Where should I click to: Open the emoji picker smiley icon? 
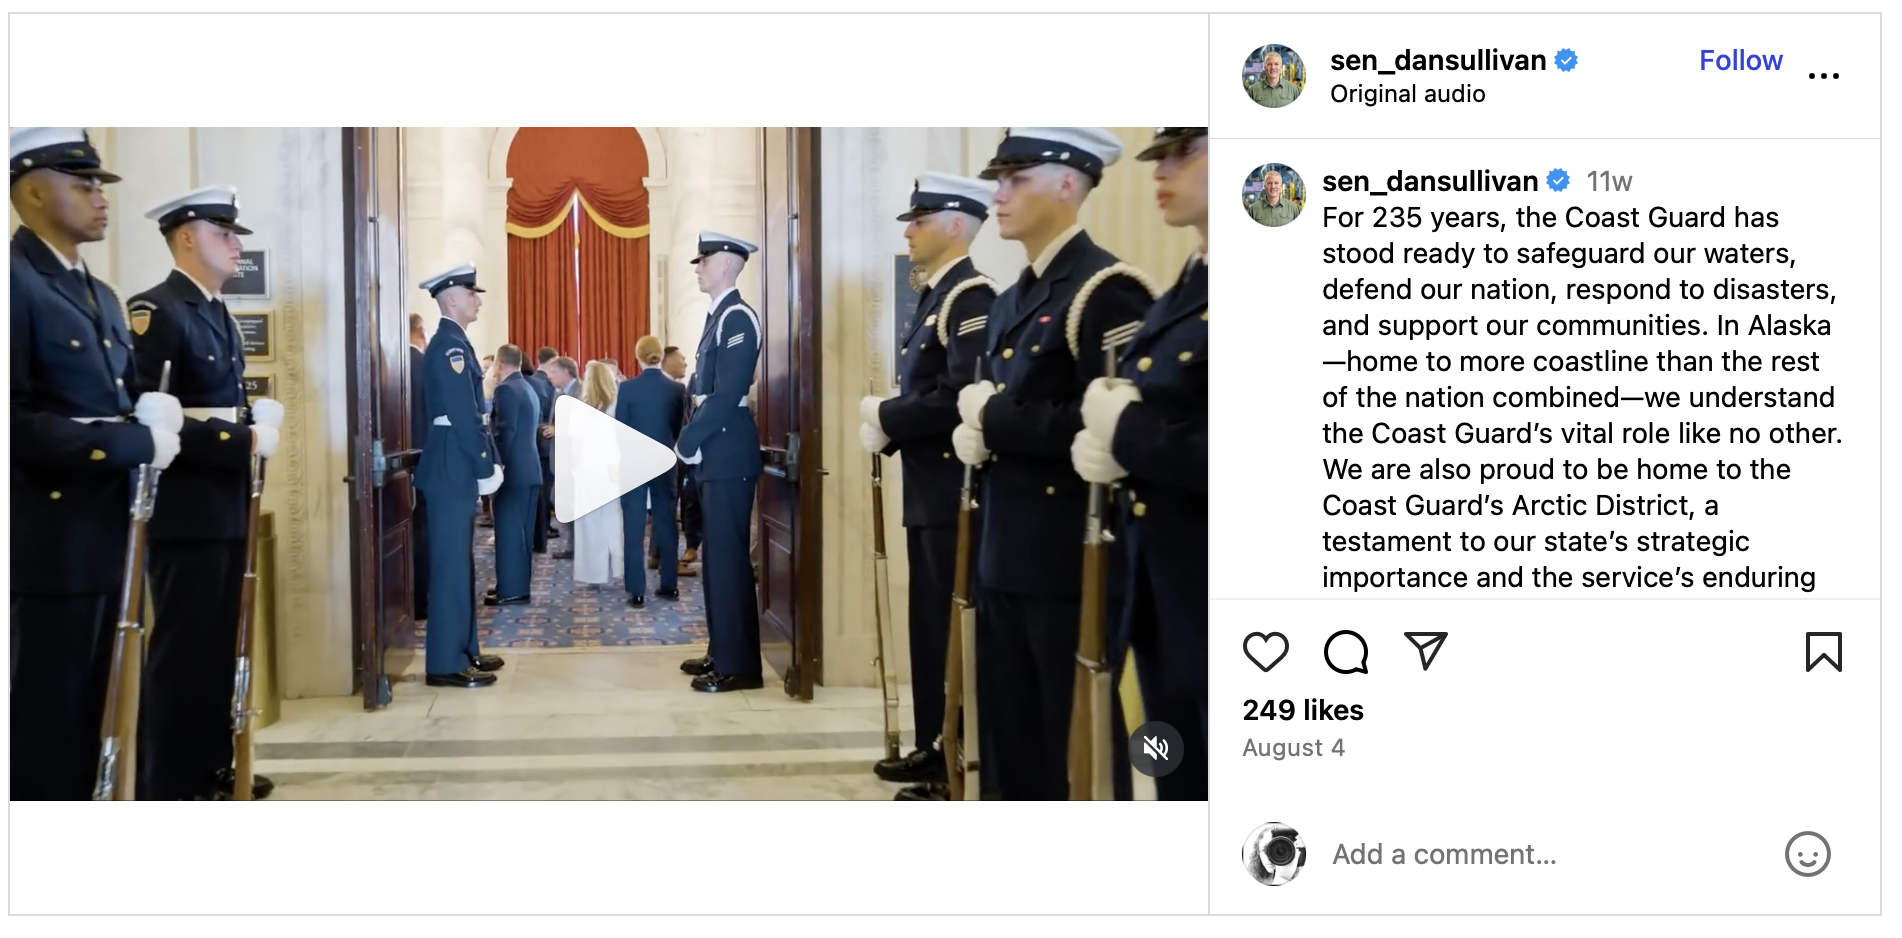click(1807, 854)
